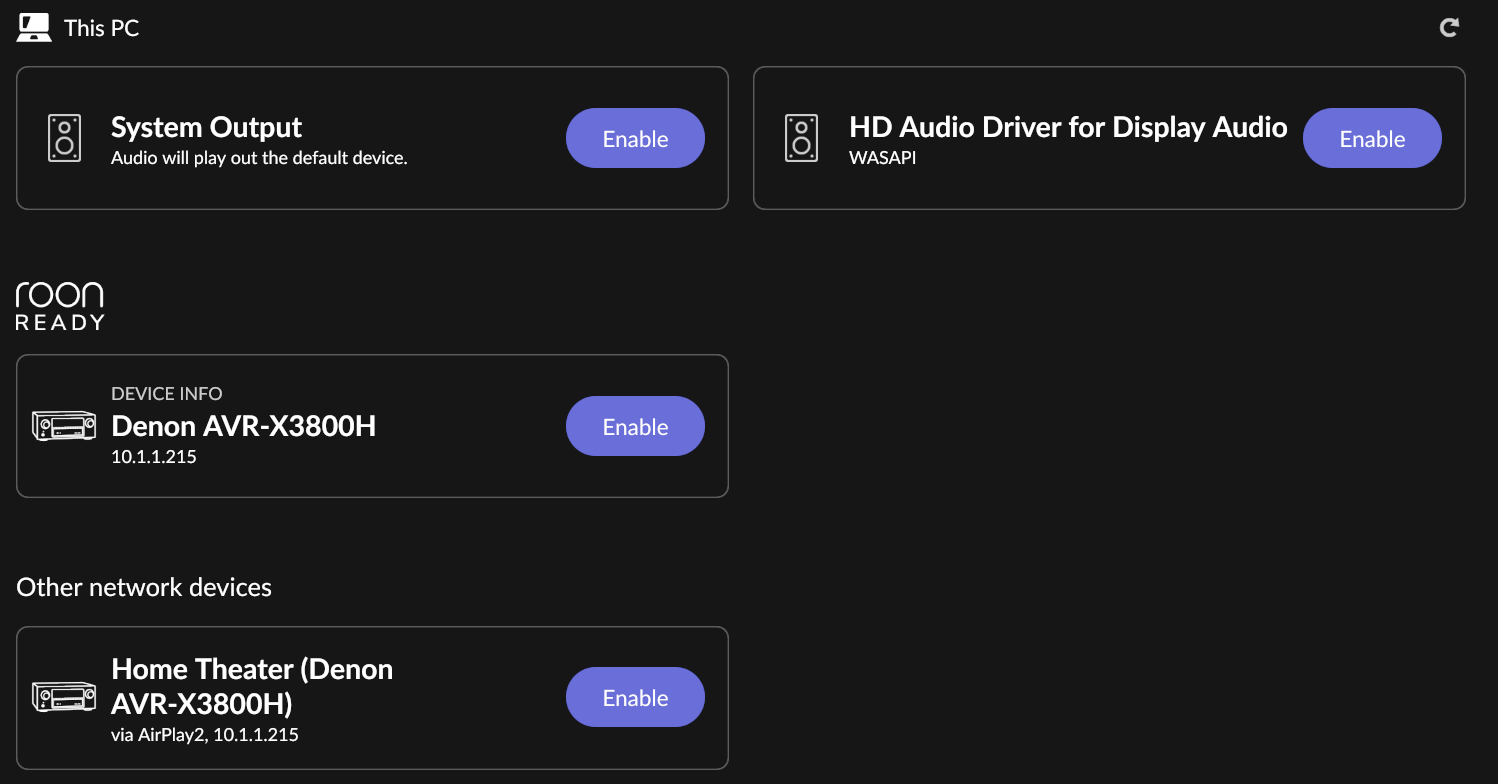Click the 'via AirPlay2, 10.1.1.215' text
This screenshot has width=1498, height=784.
click(205, 735)
